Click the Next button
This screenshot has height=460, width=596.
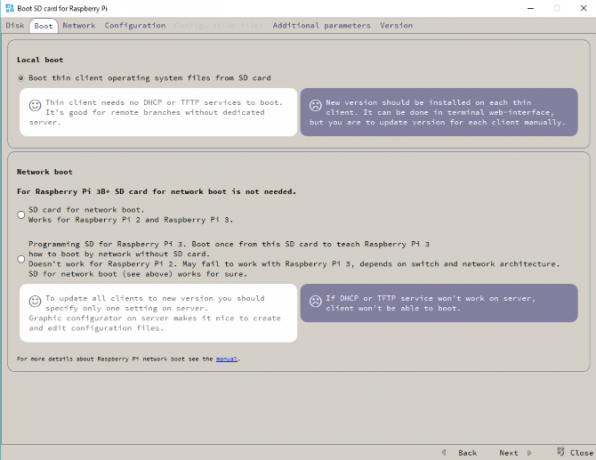coord(508,453)
